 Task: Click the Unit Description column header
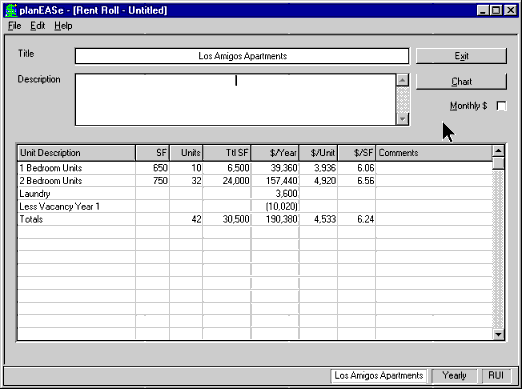pyautogui.click(x=77, y=153)
